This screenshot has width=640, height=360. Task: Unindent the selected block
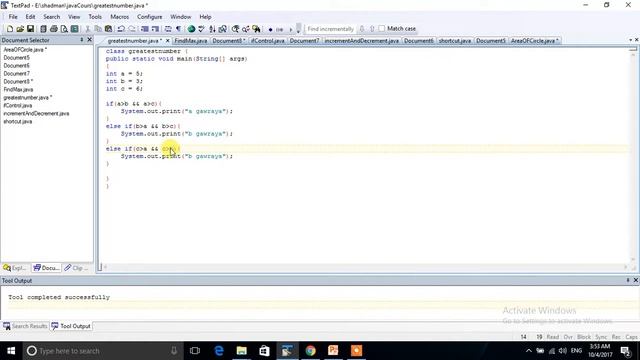(155, 29)
